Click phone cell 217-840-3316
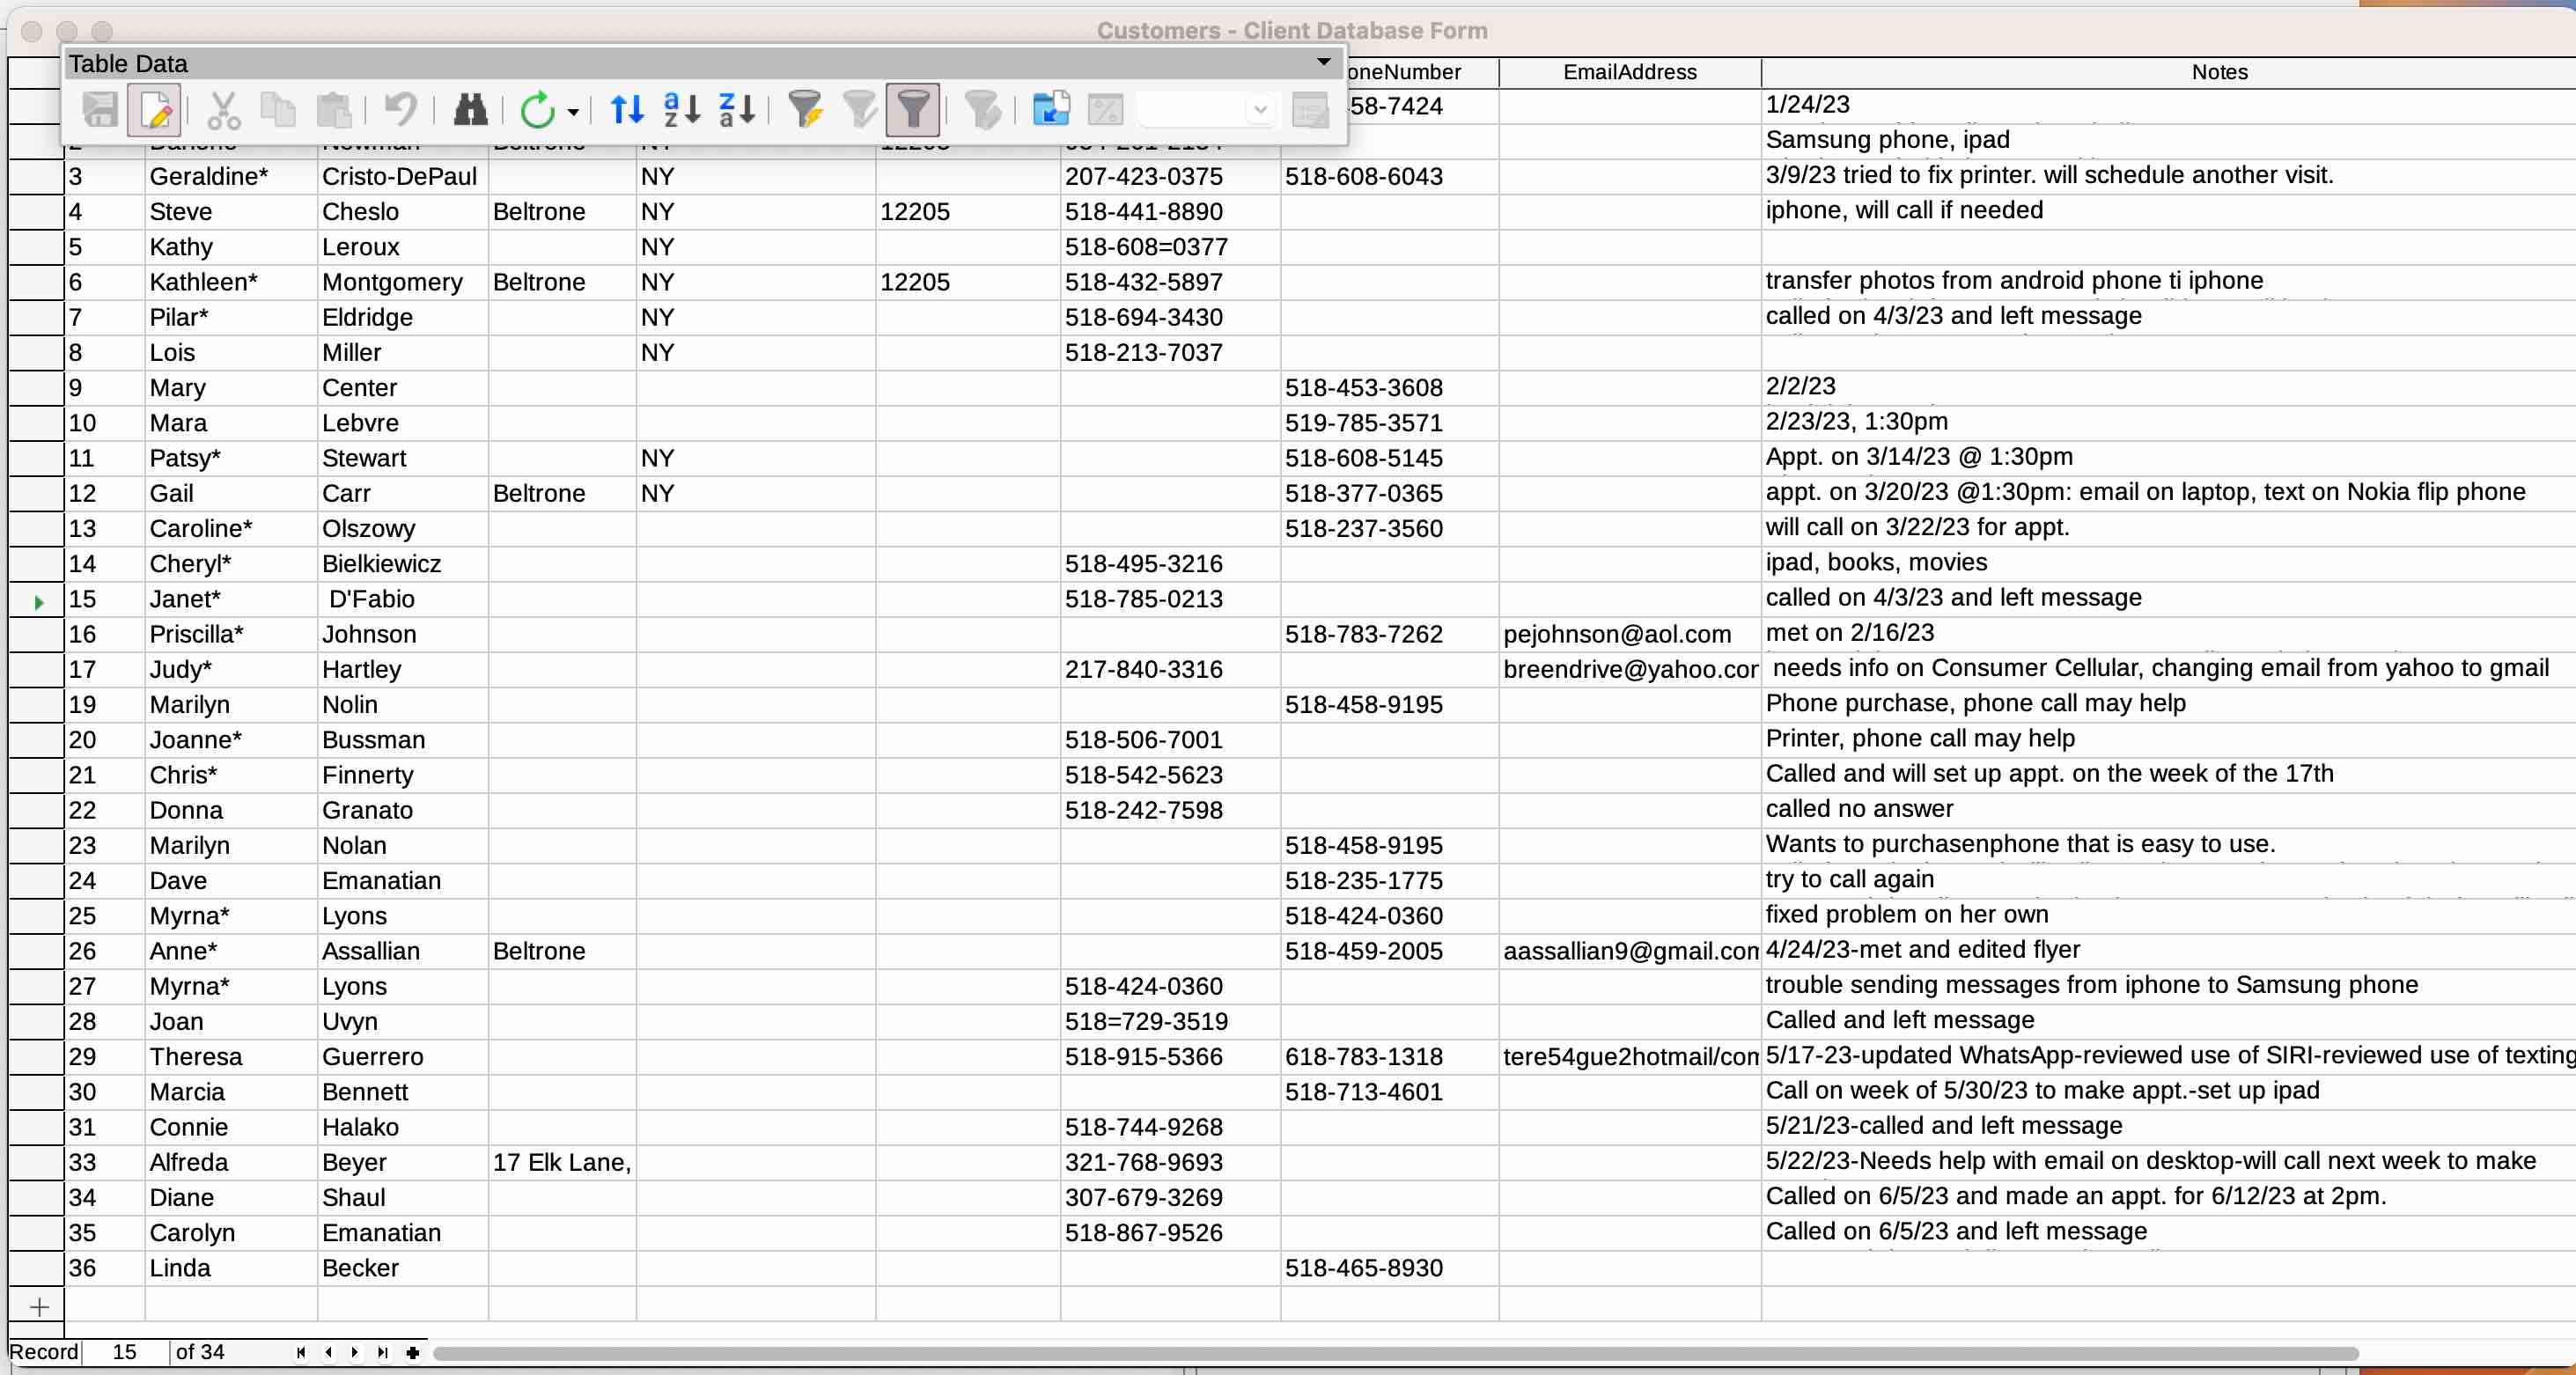 [1170, 669]
